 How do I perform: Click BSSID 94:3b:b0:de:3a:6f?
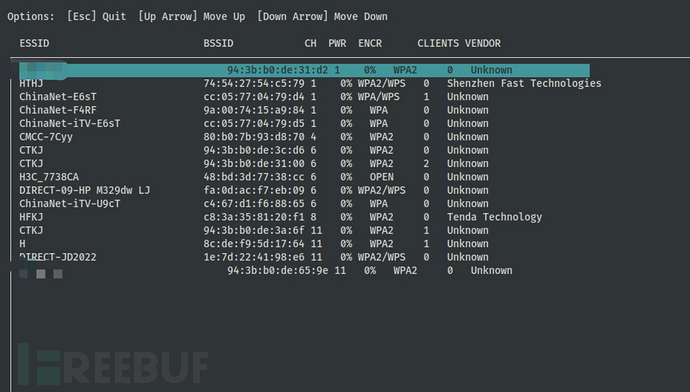click(254, 230)
